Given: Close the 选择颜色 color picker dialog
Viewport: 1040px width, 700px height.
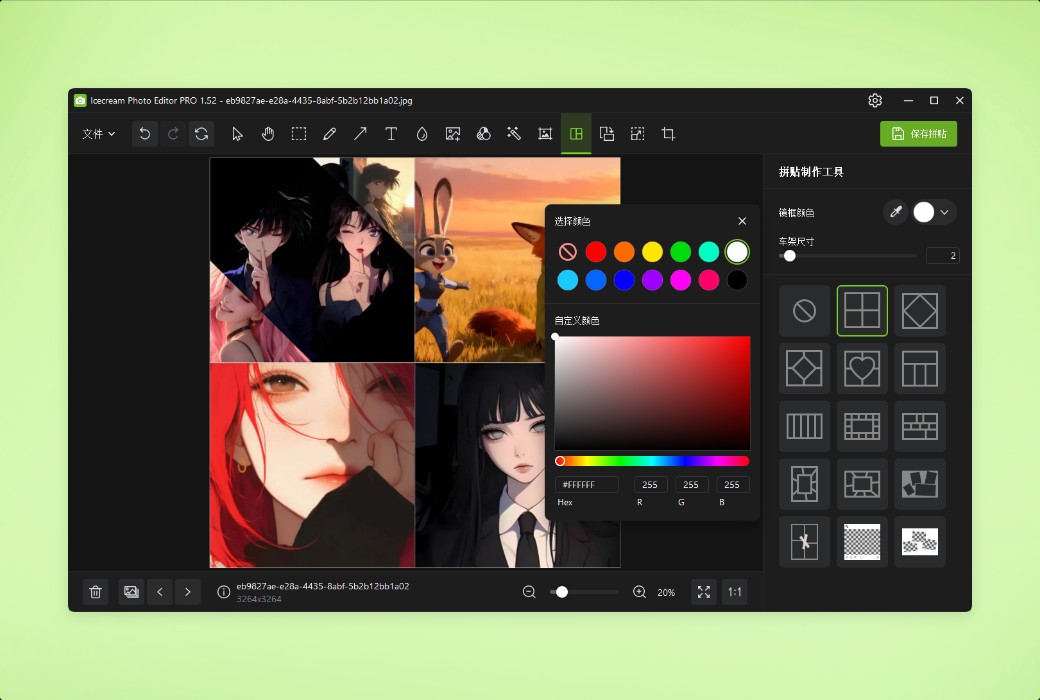Looking at the screenshot, I should click(x=742, y=221).
